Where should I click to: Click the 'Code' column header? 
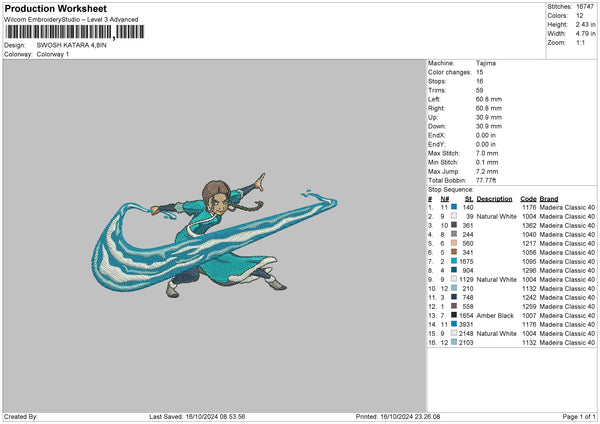(x=528, y=199)
